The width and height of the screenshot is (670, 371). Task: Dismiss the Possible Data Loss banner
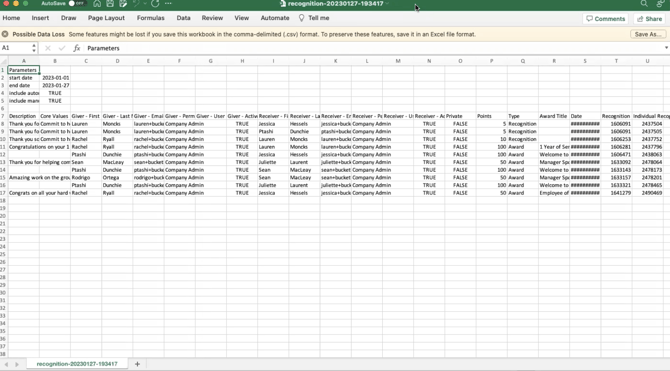click(x=5, y=34)
